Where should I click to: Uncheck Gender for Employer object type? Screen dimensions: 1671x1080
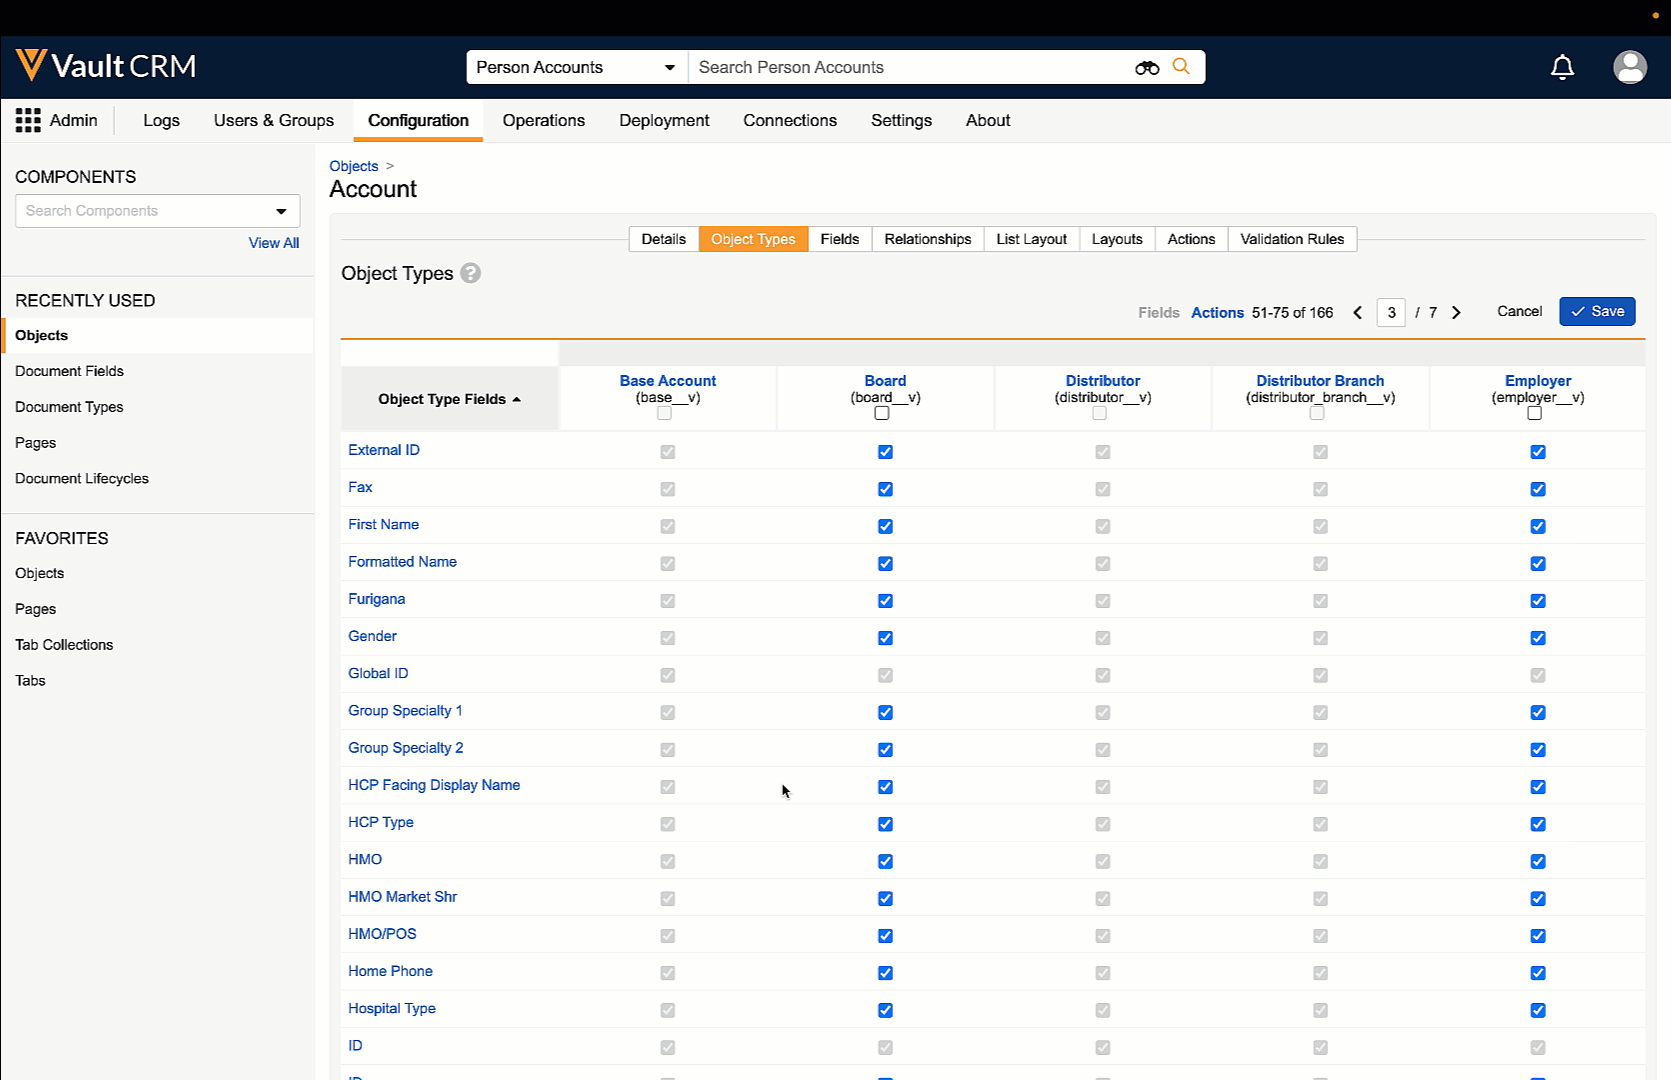[x=1538, y=638]
